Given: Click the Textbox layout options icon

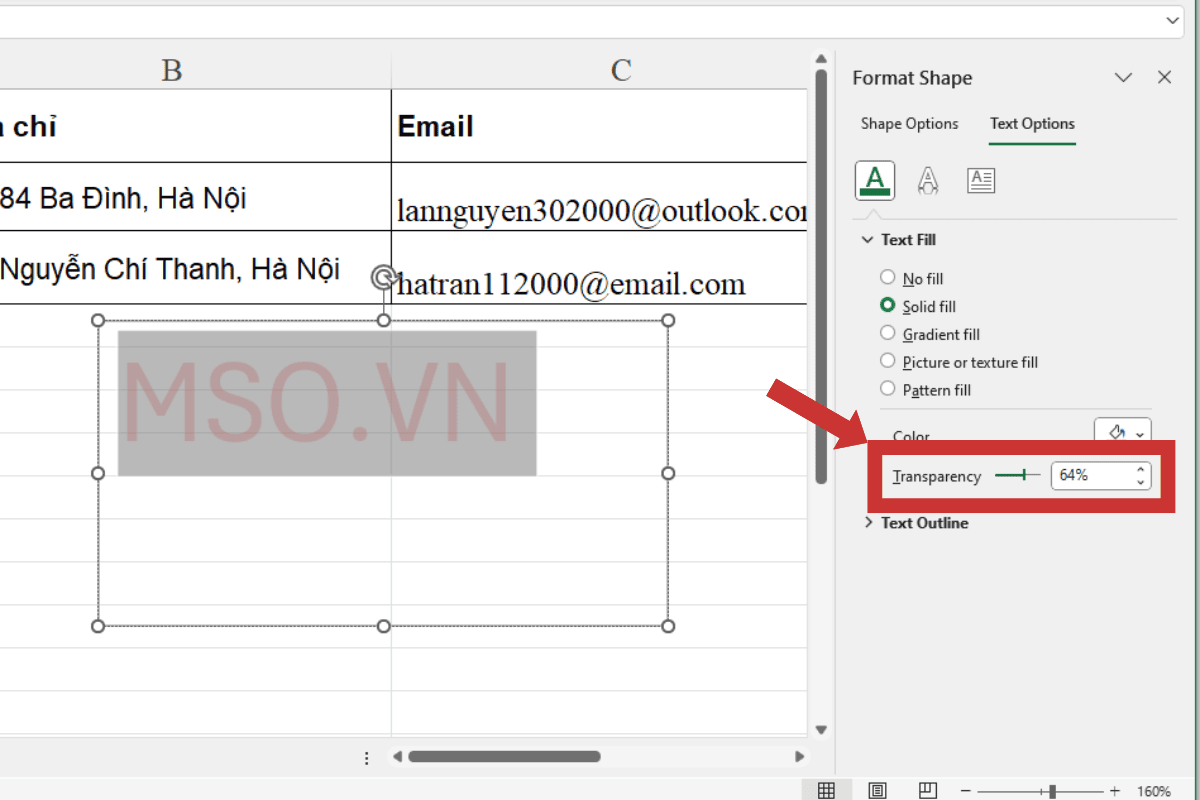Looking at the screenshot, I should tap(981, 180).
